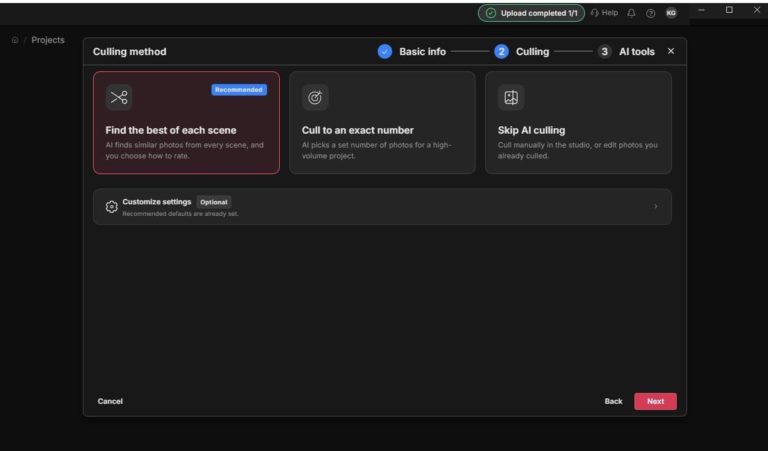Click the gear icon beside Customize settings
This screenshot has height=451, width=768.
[x=112, y=207]
